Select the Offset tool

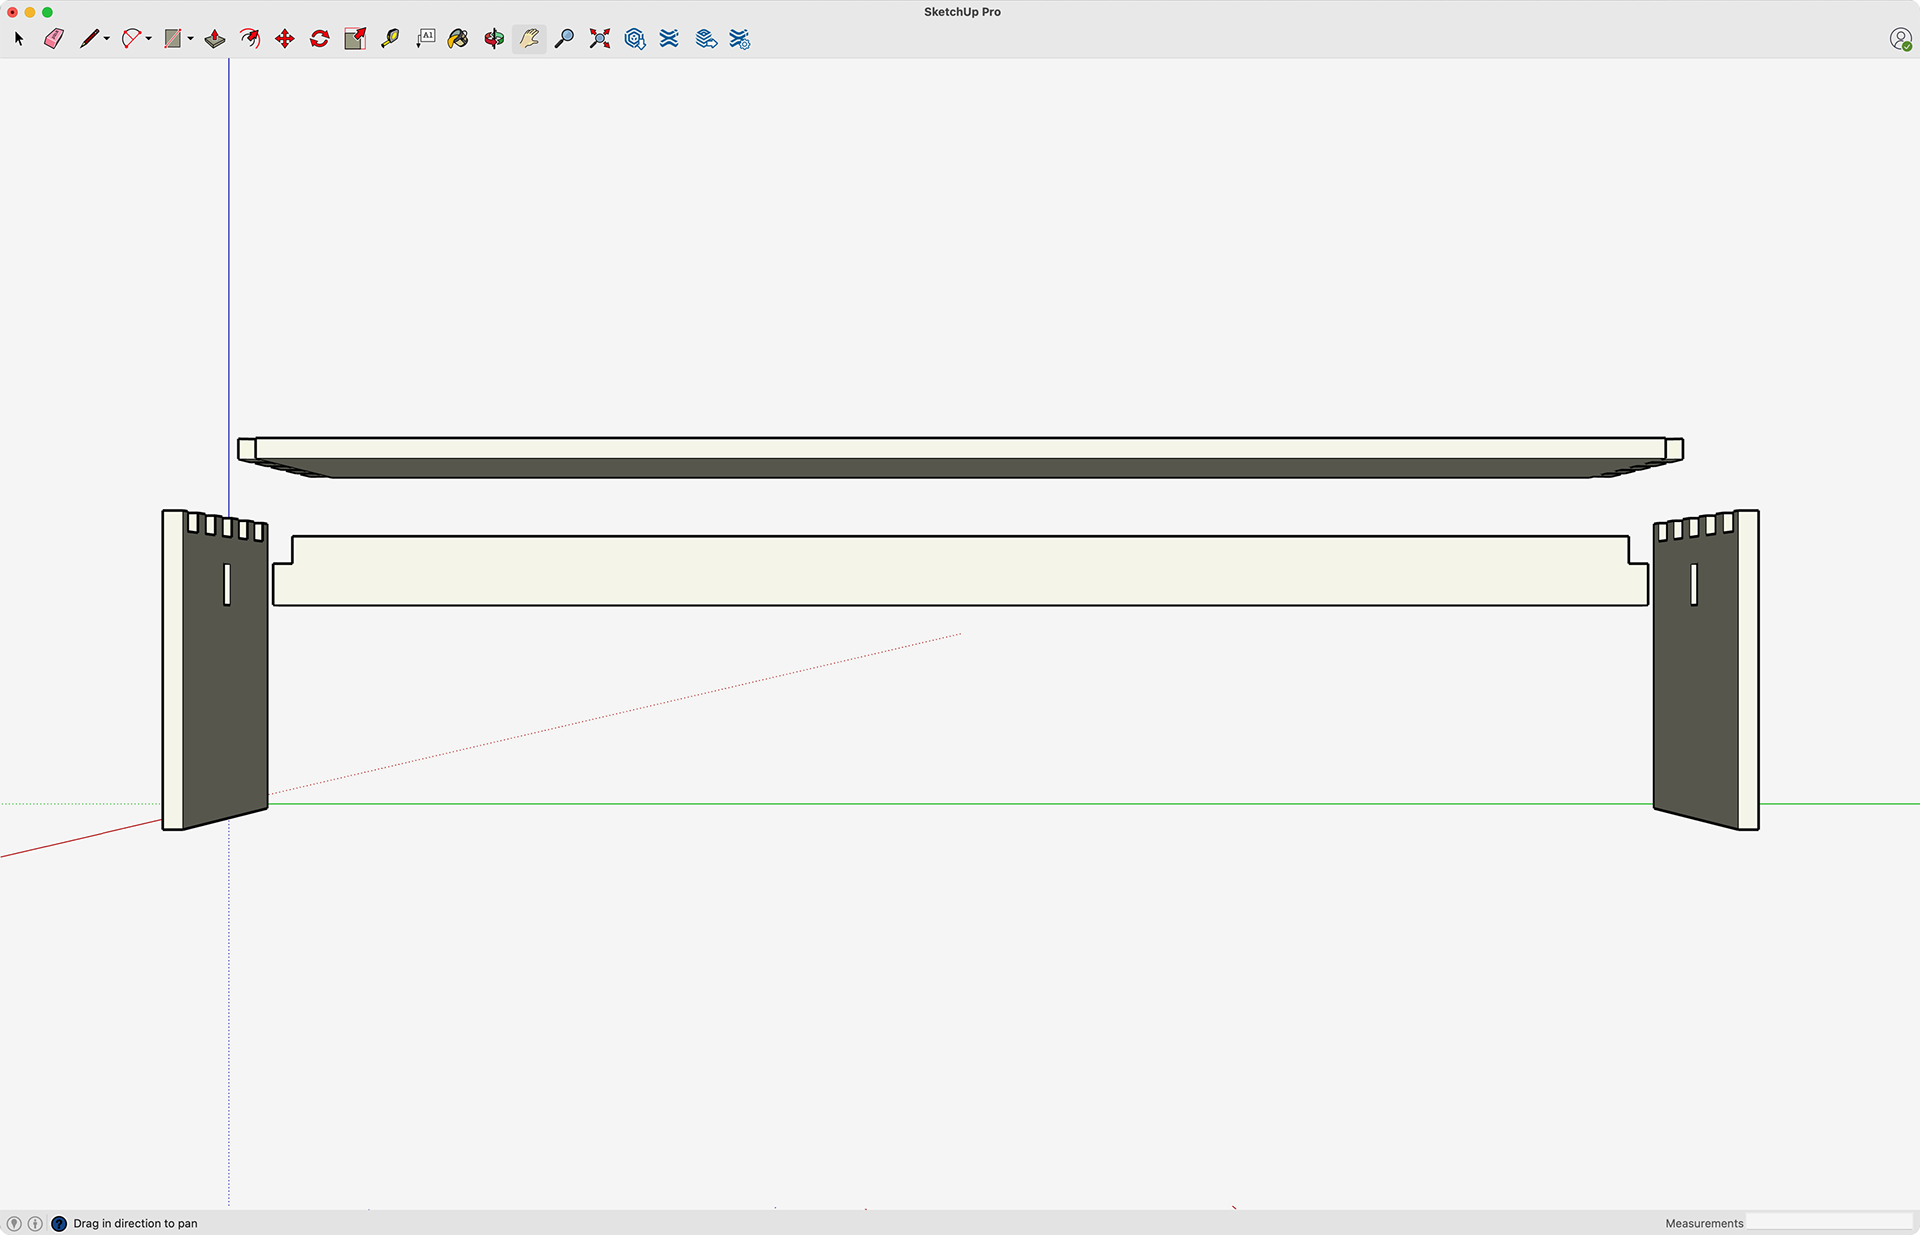tap(250, 39)
